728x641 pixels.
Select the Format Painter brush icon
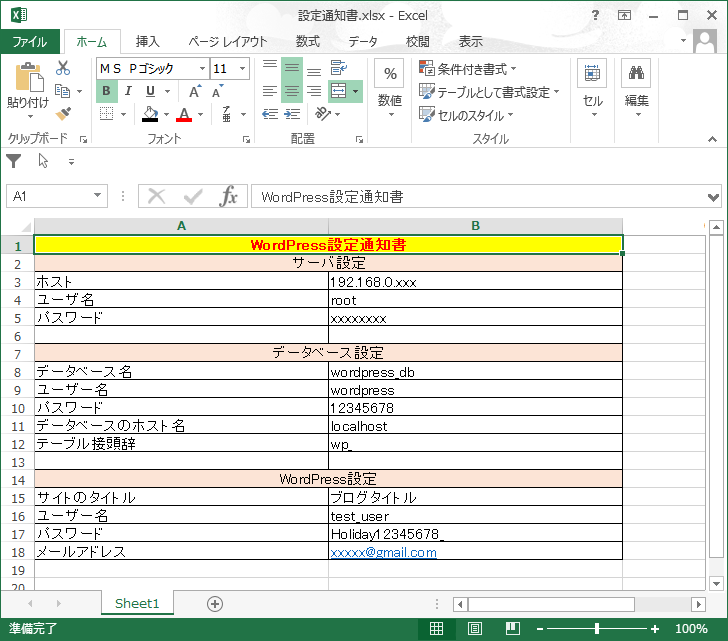(63, 114)
